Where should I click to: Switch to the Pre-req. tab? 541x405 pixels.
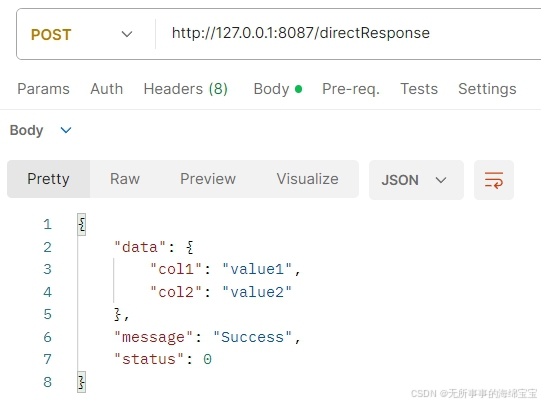pyautogui.click(x=351, y=89)
